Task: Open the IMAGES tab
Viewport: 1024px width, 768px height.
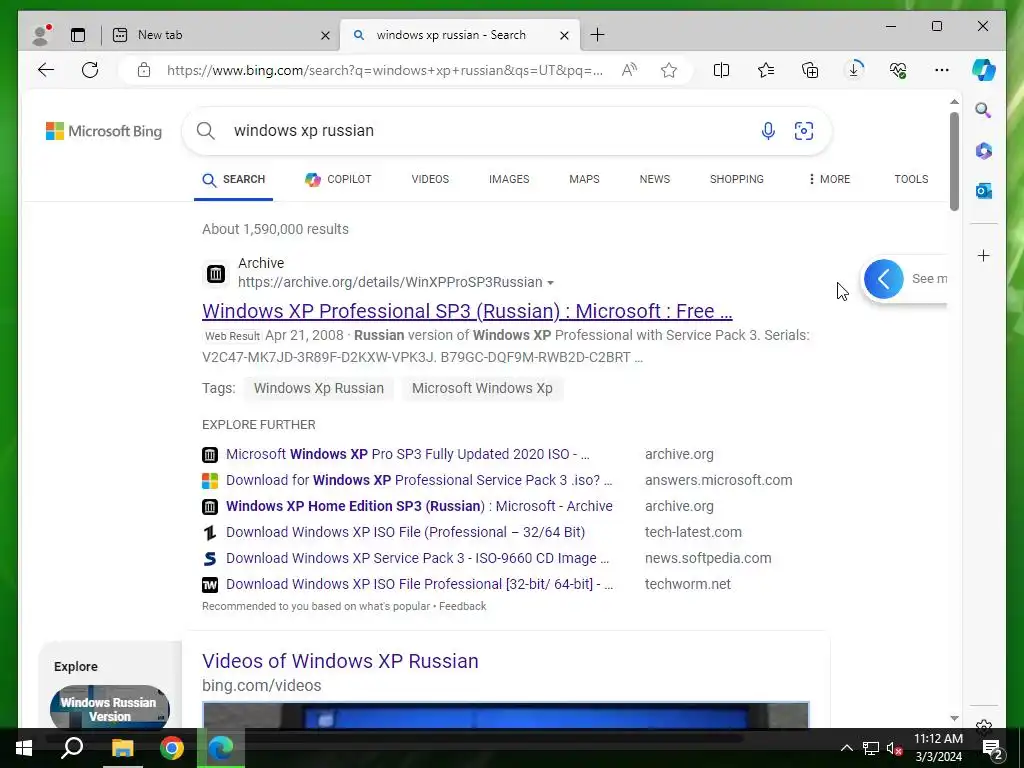Action: [509, 179]
